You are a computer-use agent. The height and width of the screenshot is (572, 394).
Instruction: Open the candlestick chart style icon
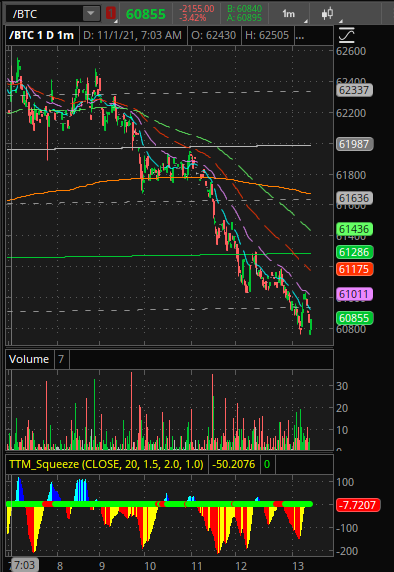[x=327, y=14]
